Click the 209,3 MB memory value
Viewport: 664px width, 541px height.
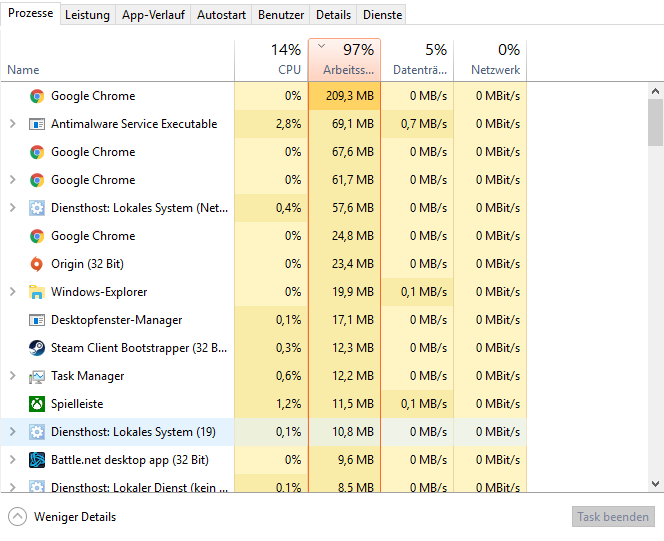(x=350, y=96)
